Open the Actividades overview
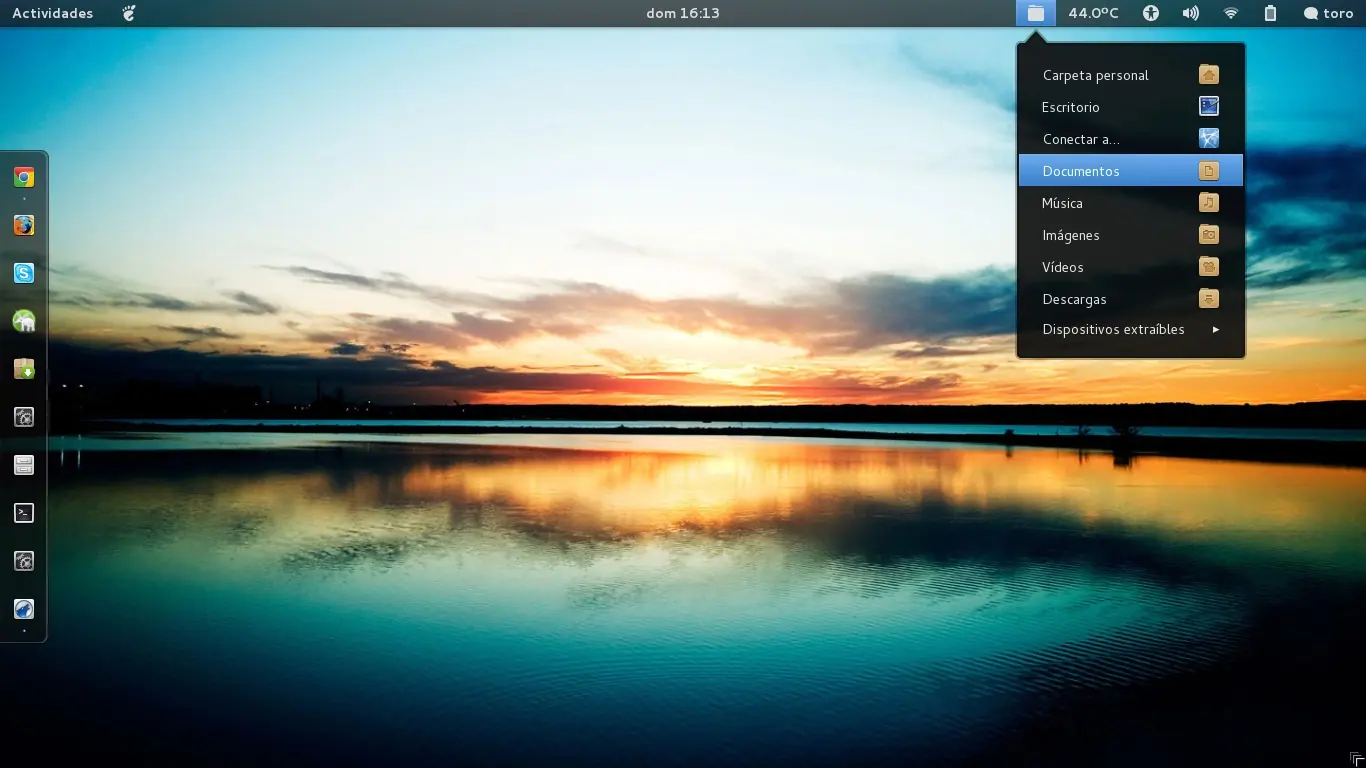Screen dimensions: 1366x768 click(x=53, y=13)
